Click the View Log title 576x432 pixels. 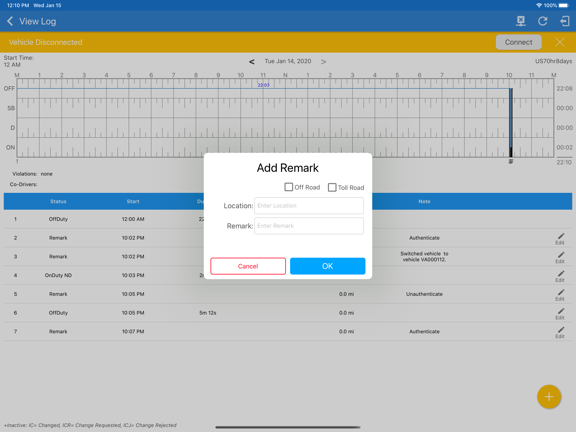click(37, 21)
